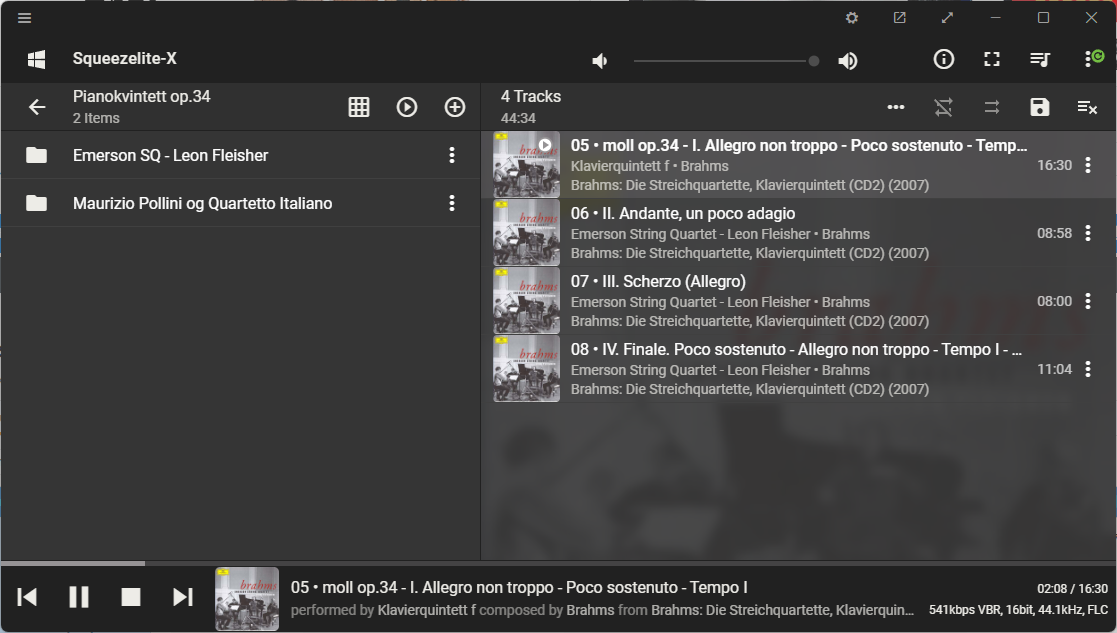Click the Windows player icon beside Squeezelite-X
The width and height of the screenshot is (1117, 633).
pyautogui.click(x=36, y=59)
